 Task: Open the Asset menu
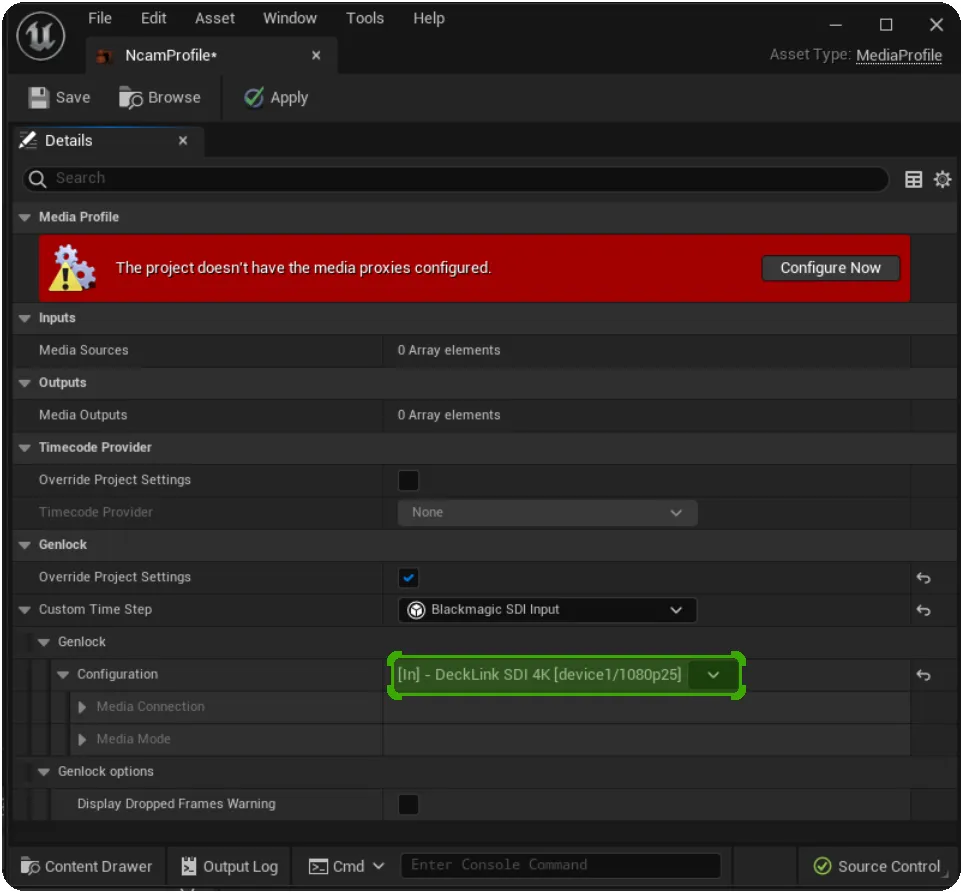point(215,18)
